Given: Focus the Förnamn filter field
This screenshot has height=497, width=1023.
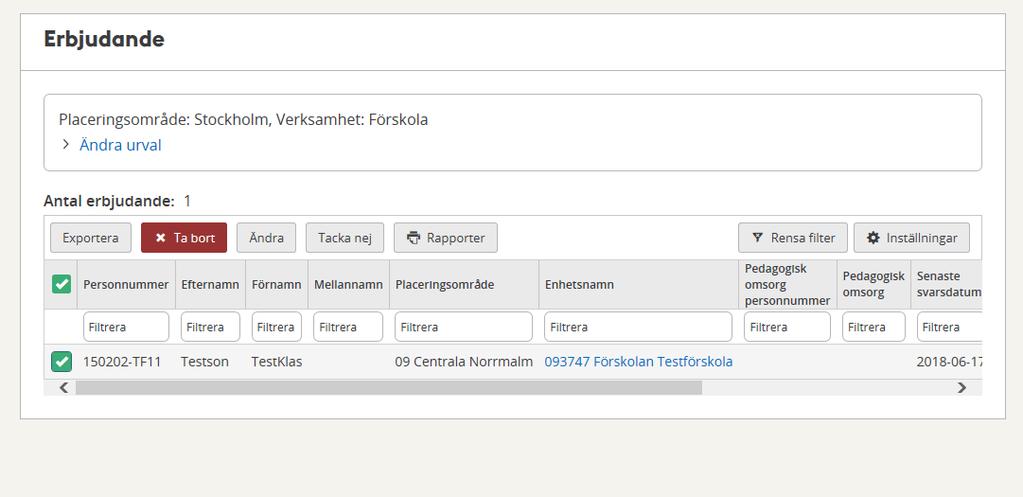Looking at the screenshot, I should (277, 327).
